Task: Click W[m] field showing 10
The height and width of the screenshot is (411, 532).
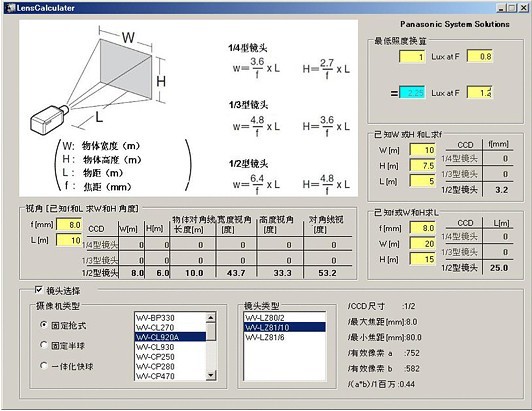Action: point(422,150)
